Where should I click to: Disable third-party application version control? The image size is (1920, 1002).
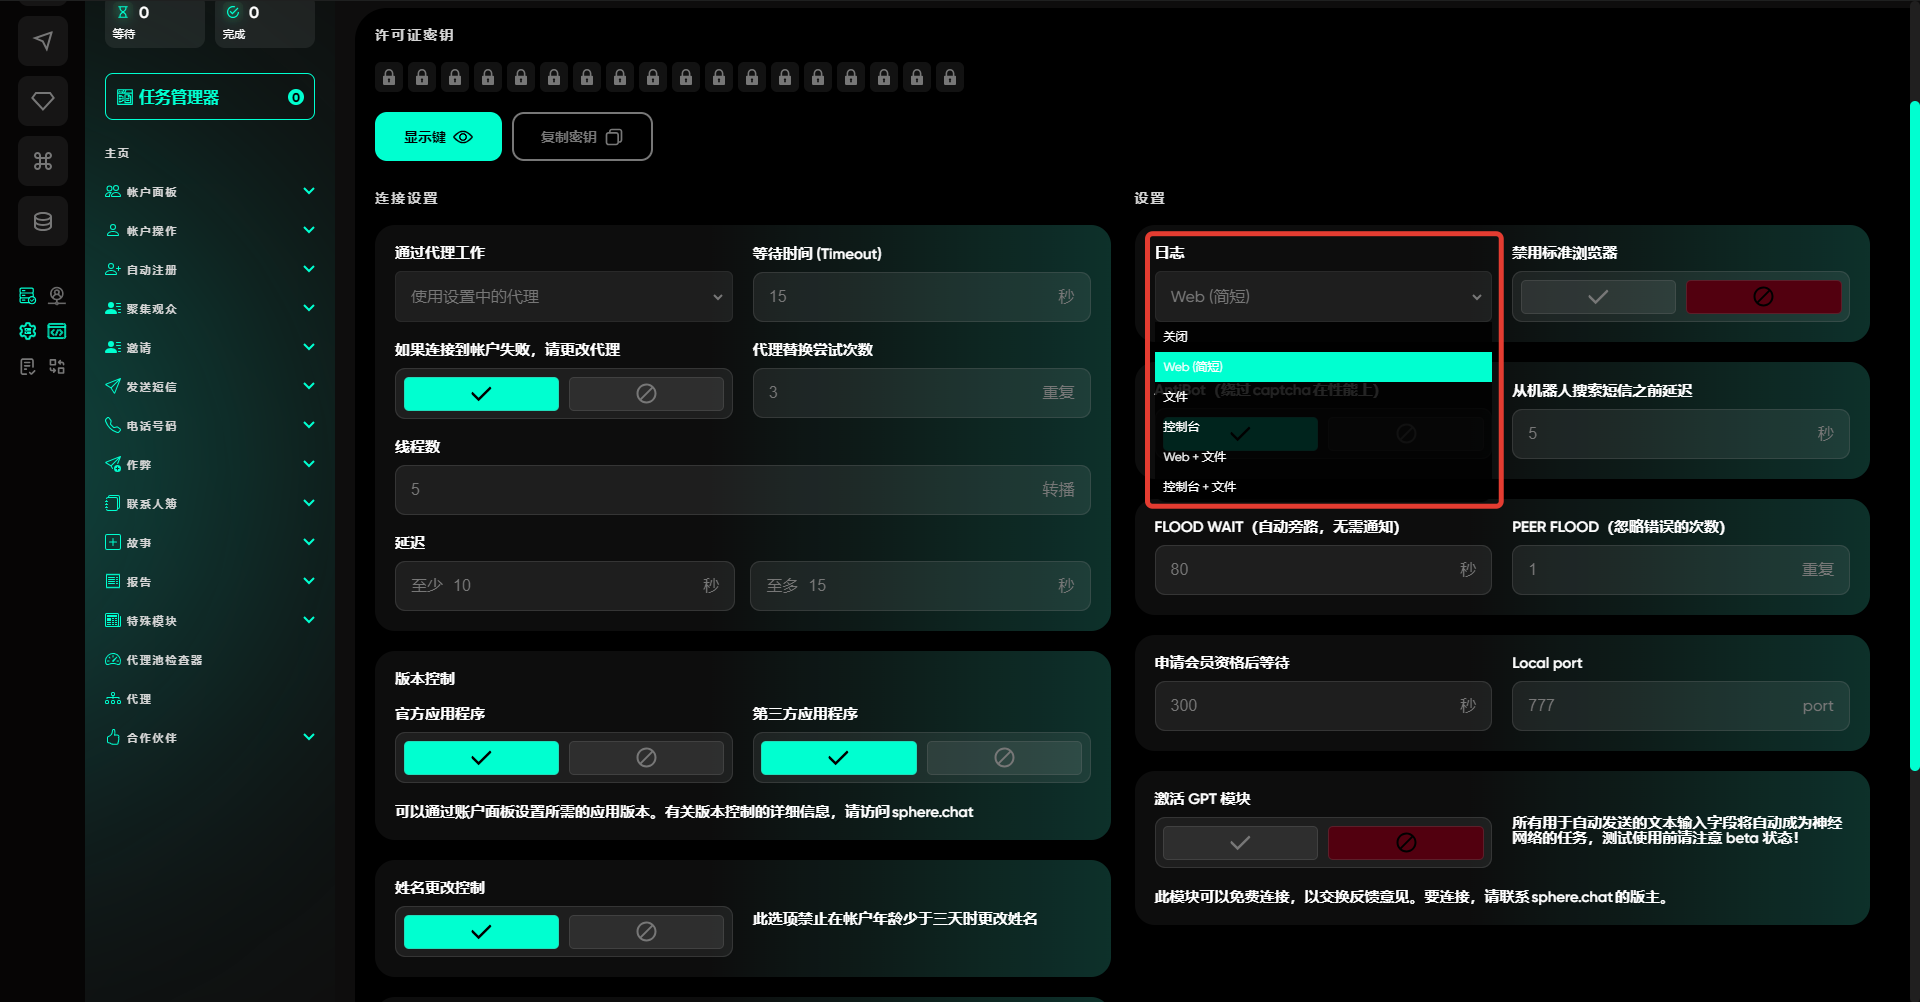pos(1003,758)
